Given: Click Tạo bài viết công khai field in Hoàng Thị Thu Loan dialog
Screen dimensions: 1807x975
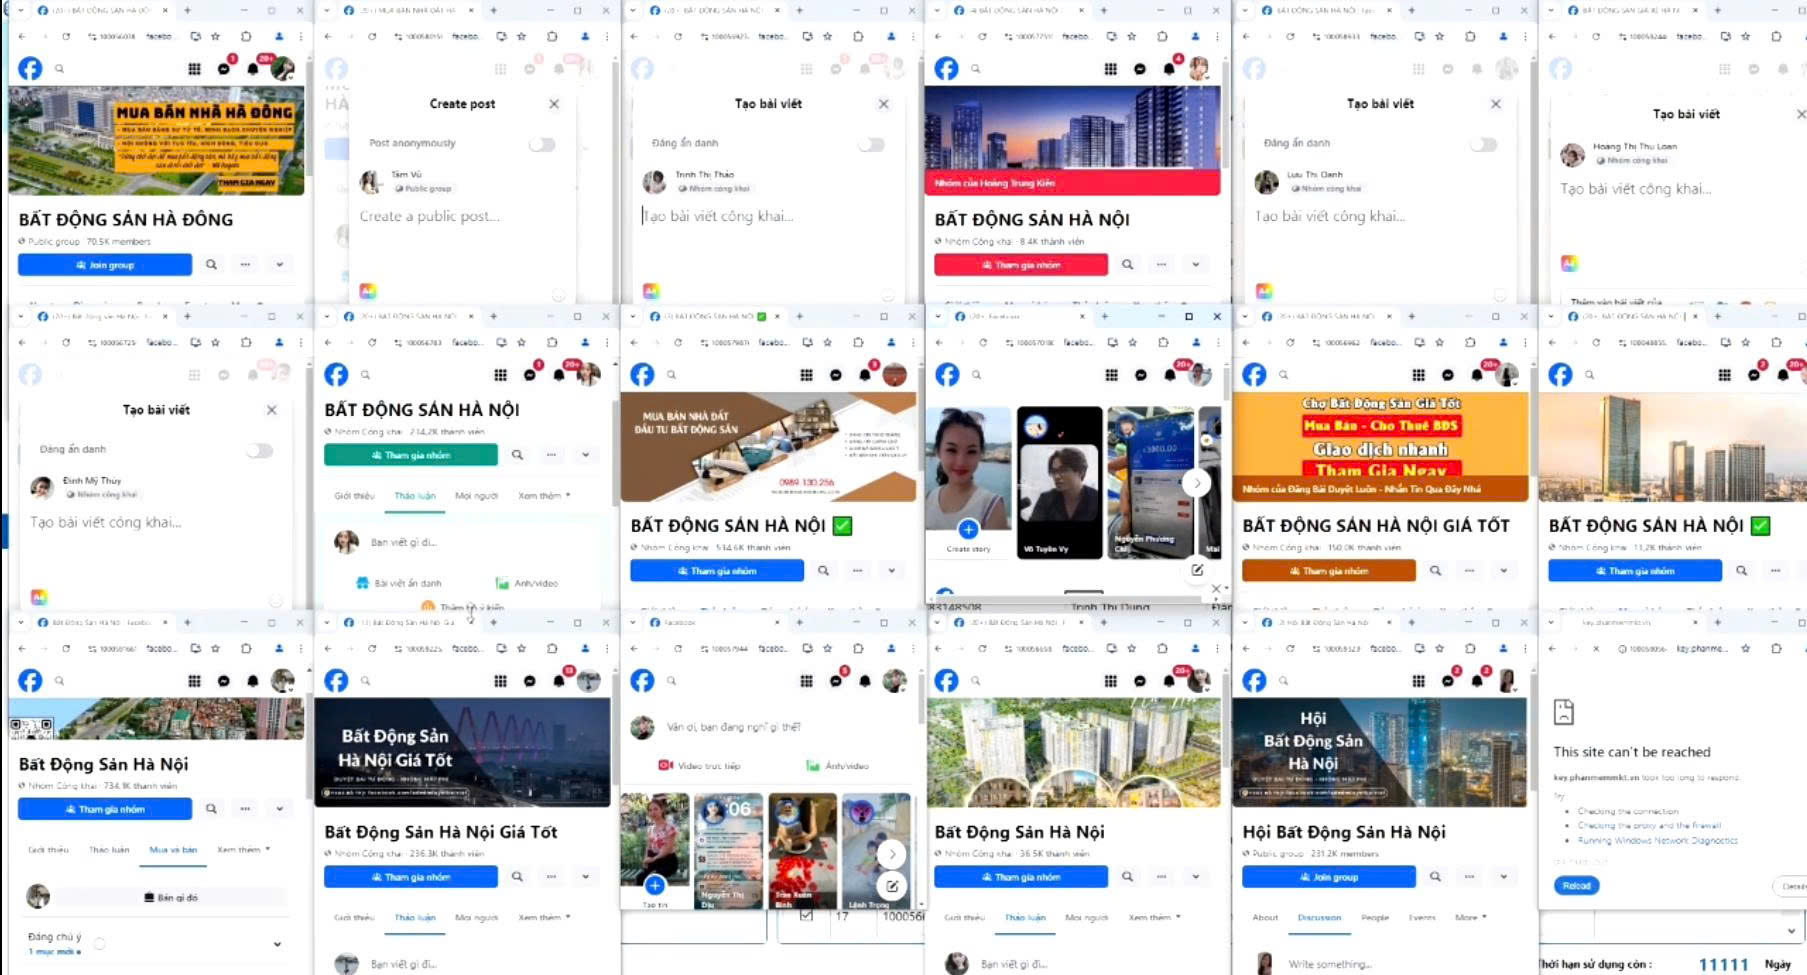Looking at the screenshot, I should pyautogui.click(x=1636, y=189).
